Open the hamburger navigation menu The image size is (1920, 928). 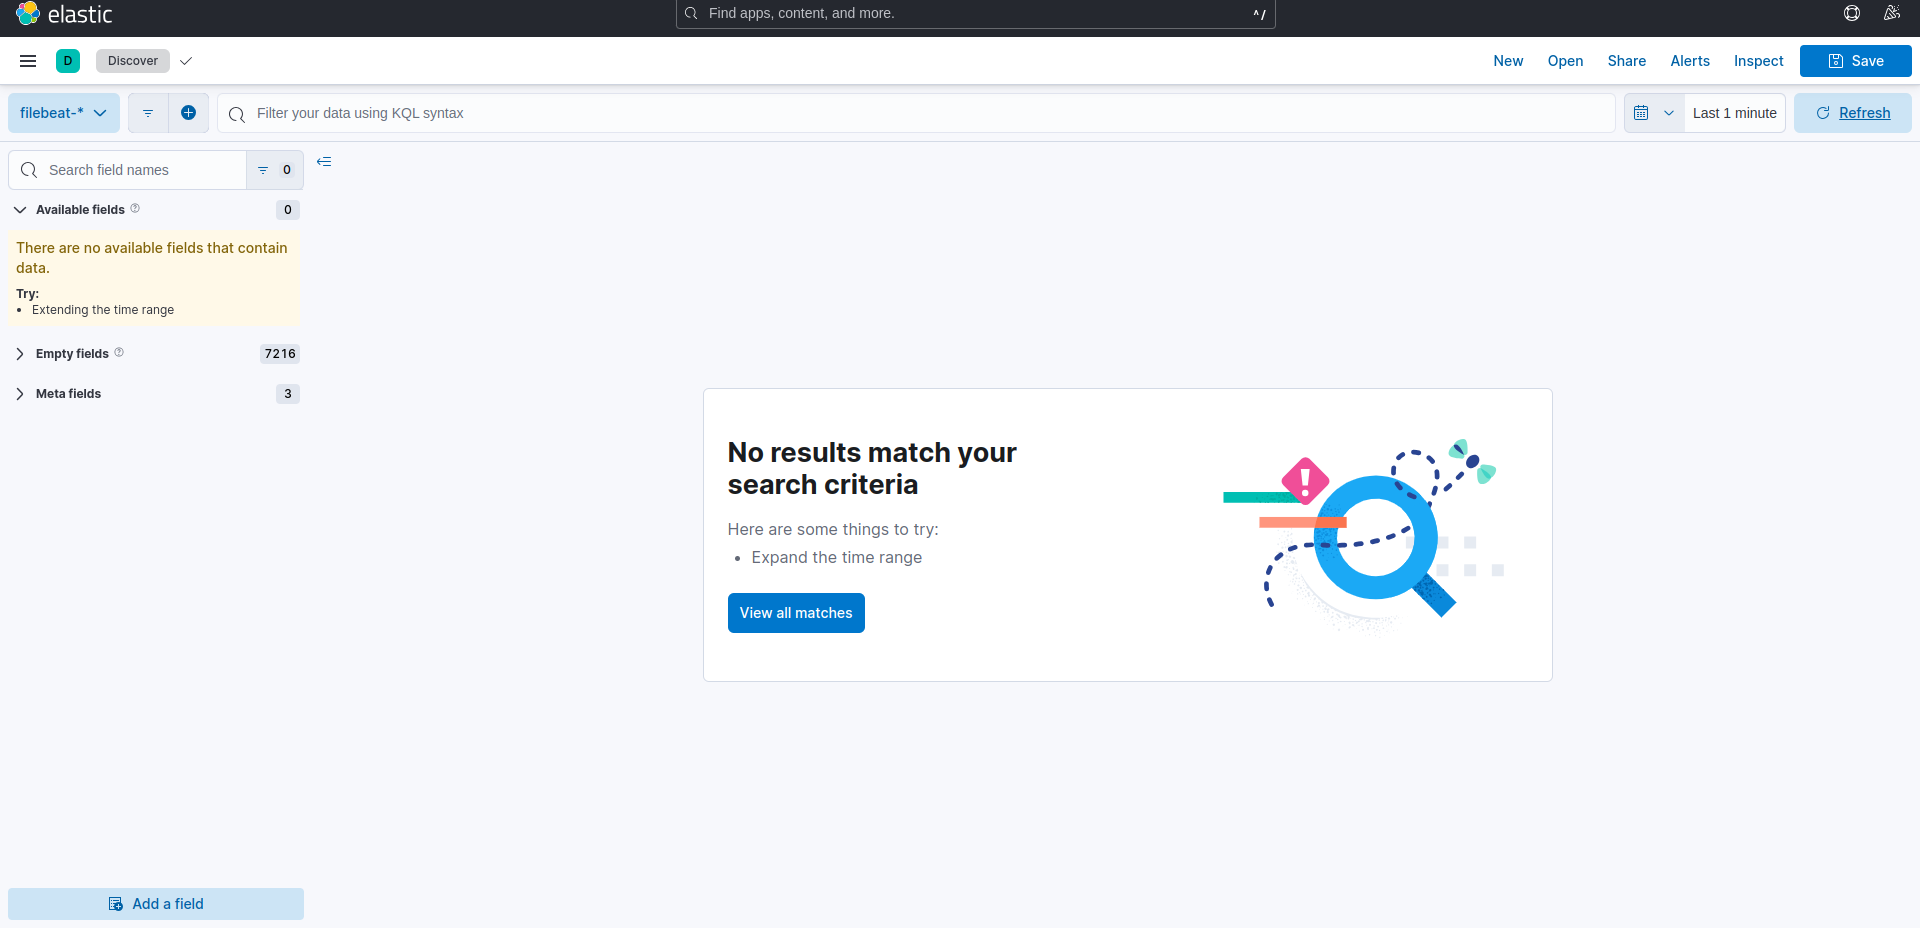pyautogui.click(x=28, y=61)
